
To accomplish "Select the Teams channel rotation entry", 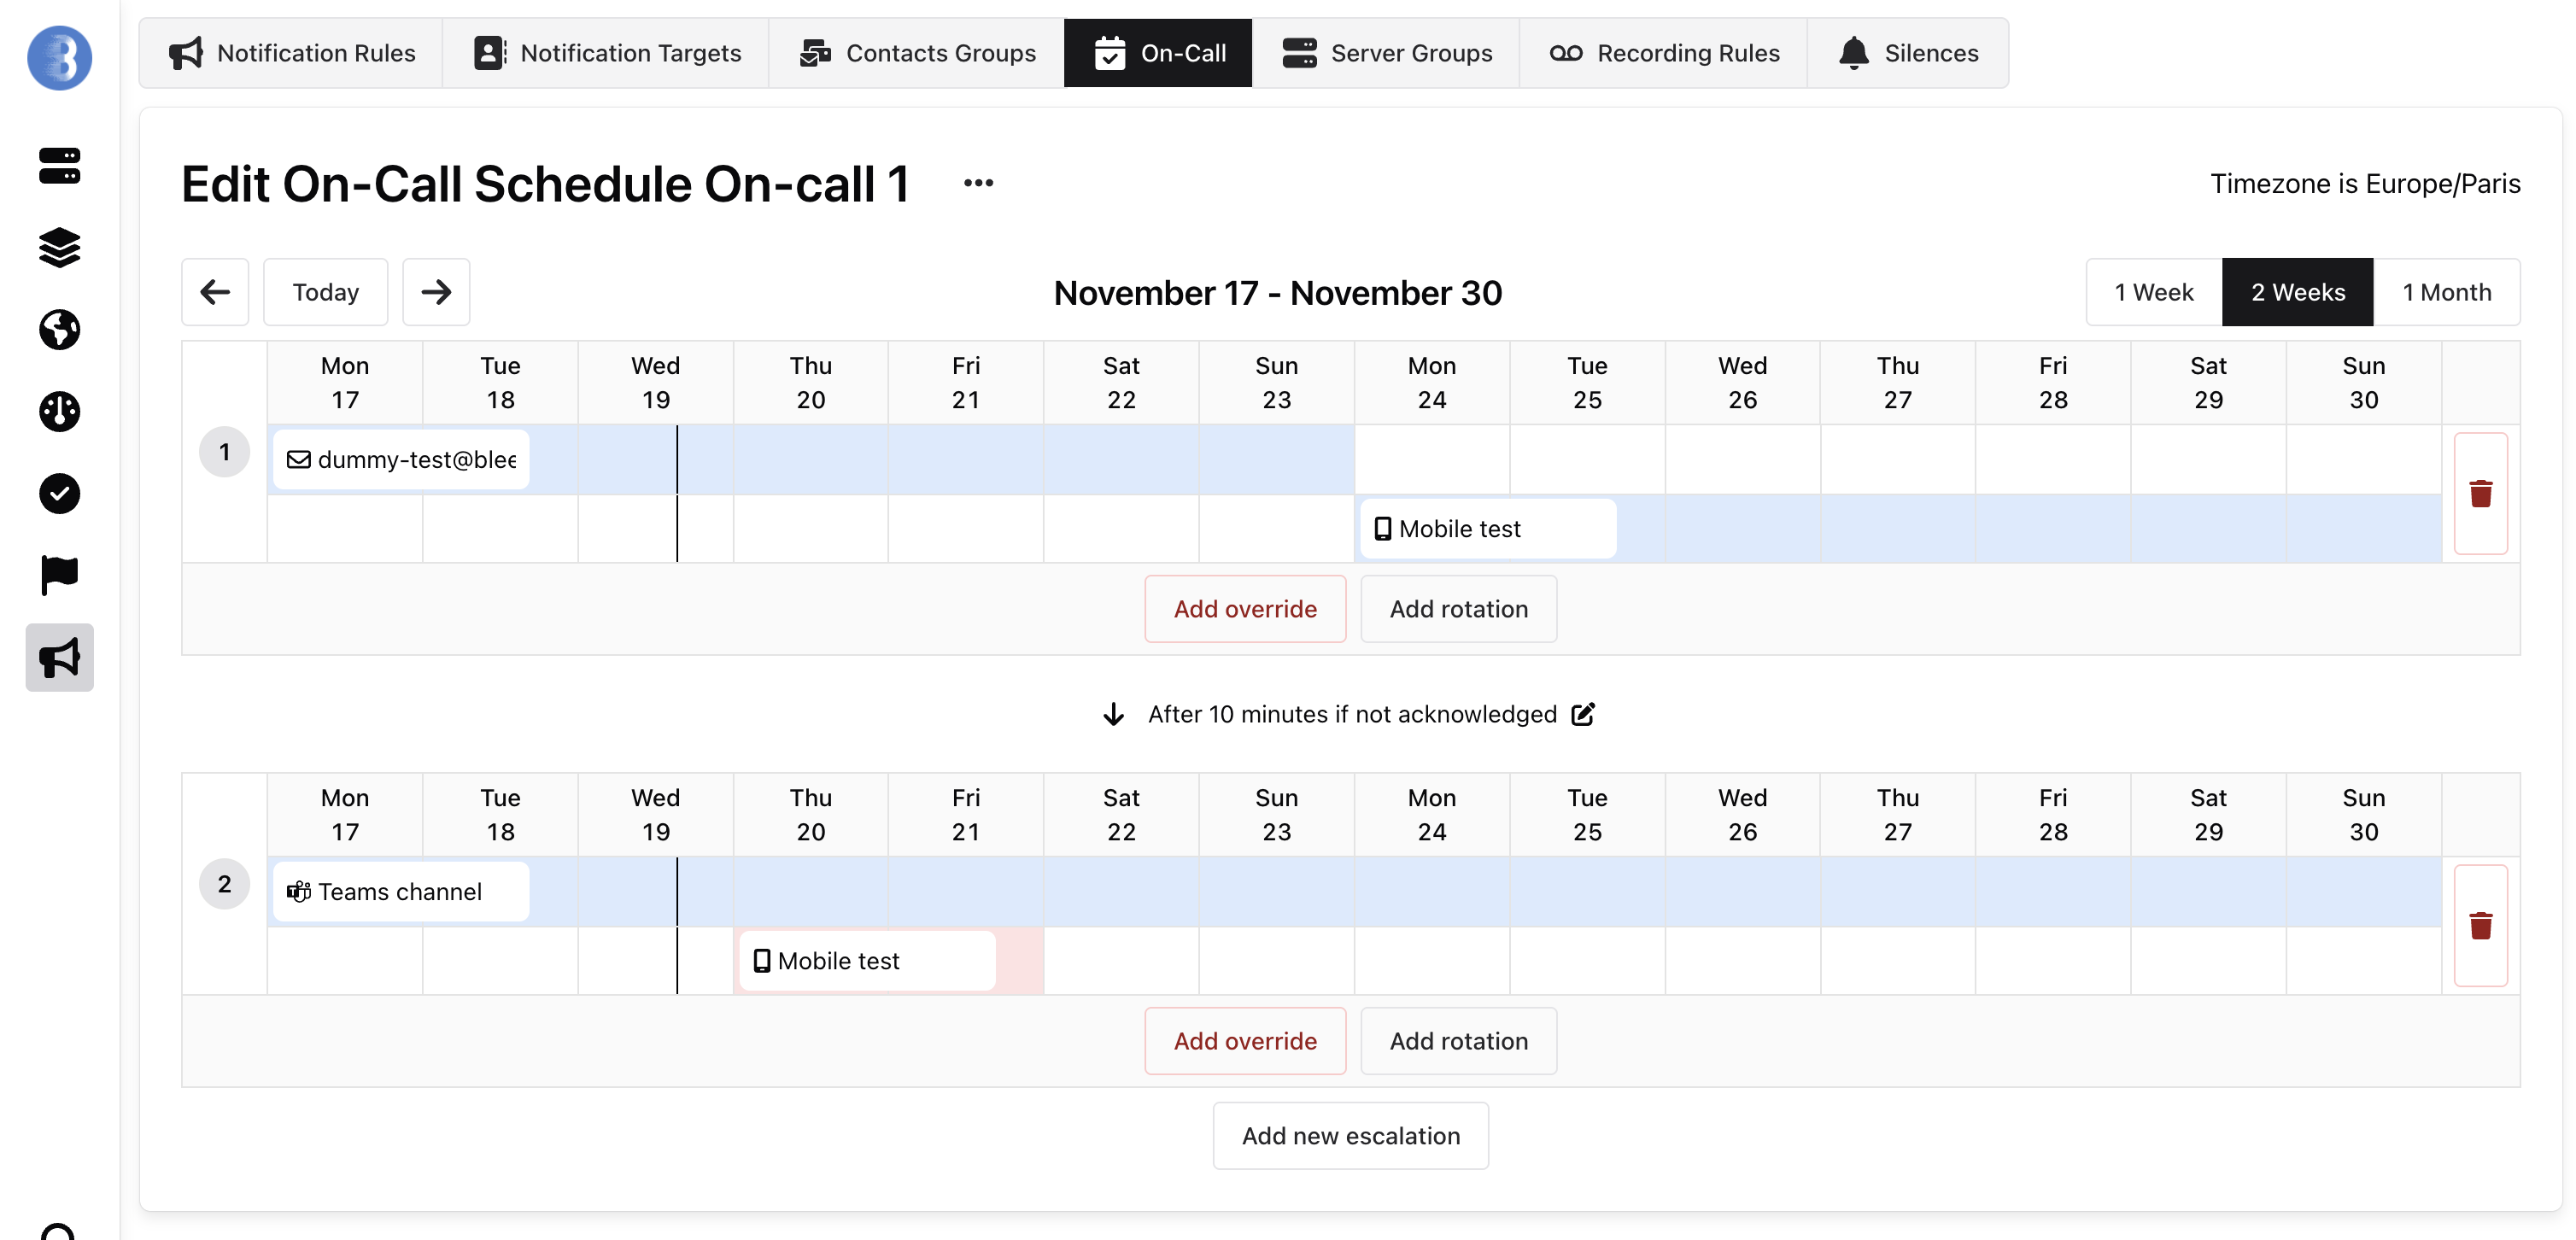I will (x=401, y=892).
